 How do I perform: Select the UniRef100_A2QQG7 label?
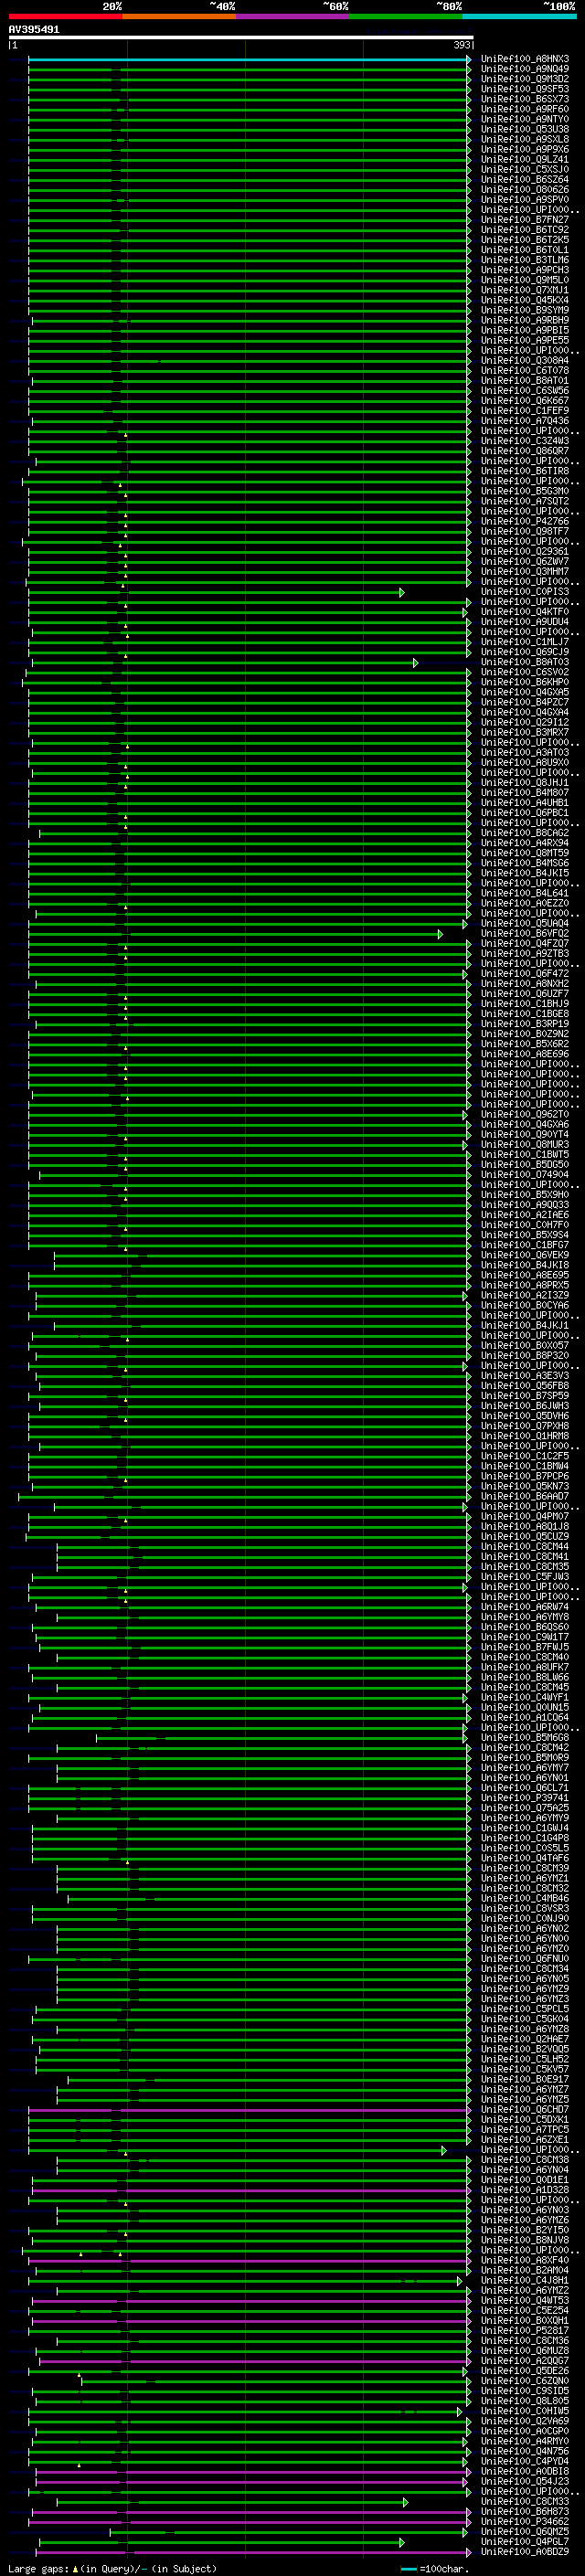(x=525, y=2361)
